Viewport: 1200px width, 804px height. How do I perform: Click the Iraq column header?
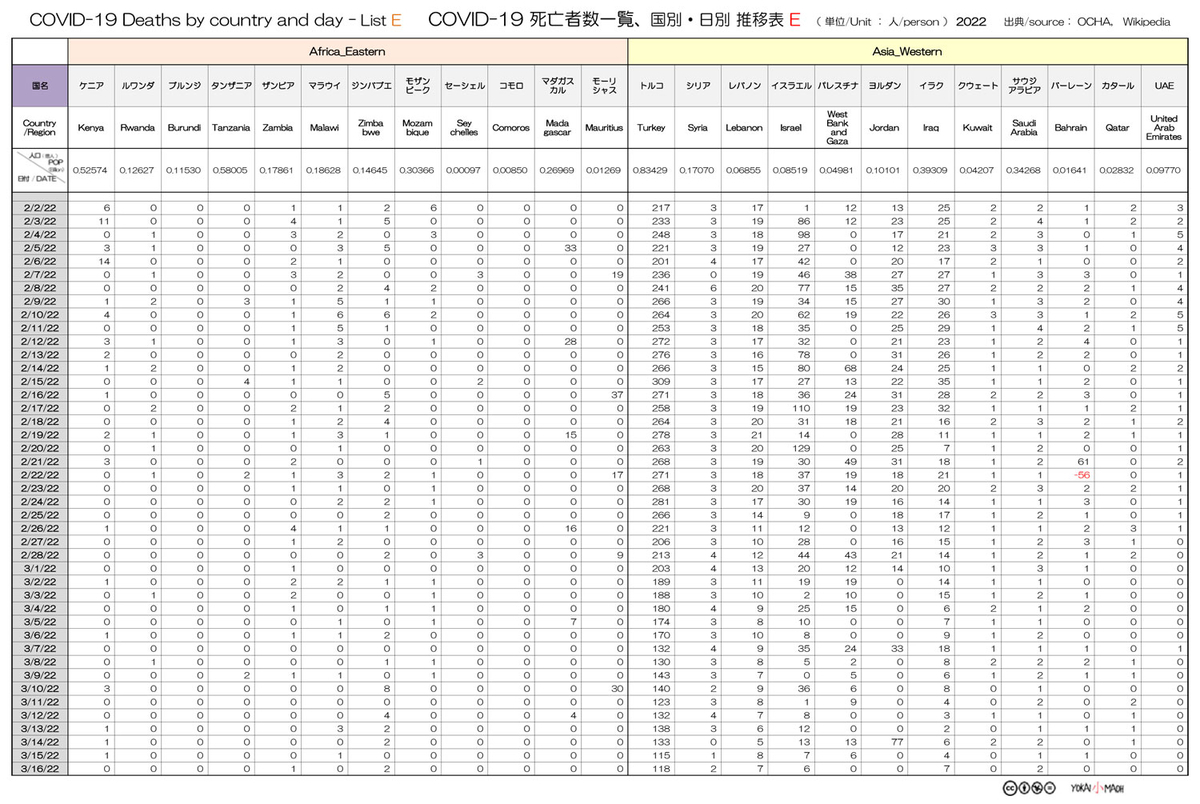point(931,128)
